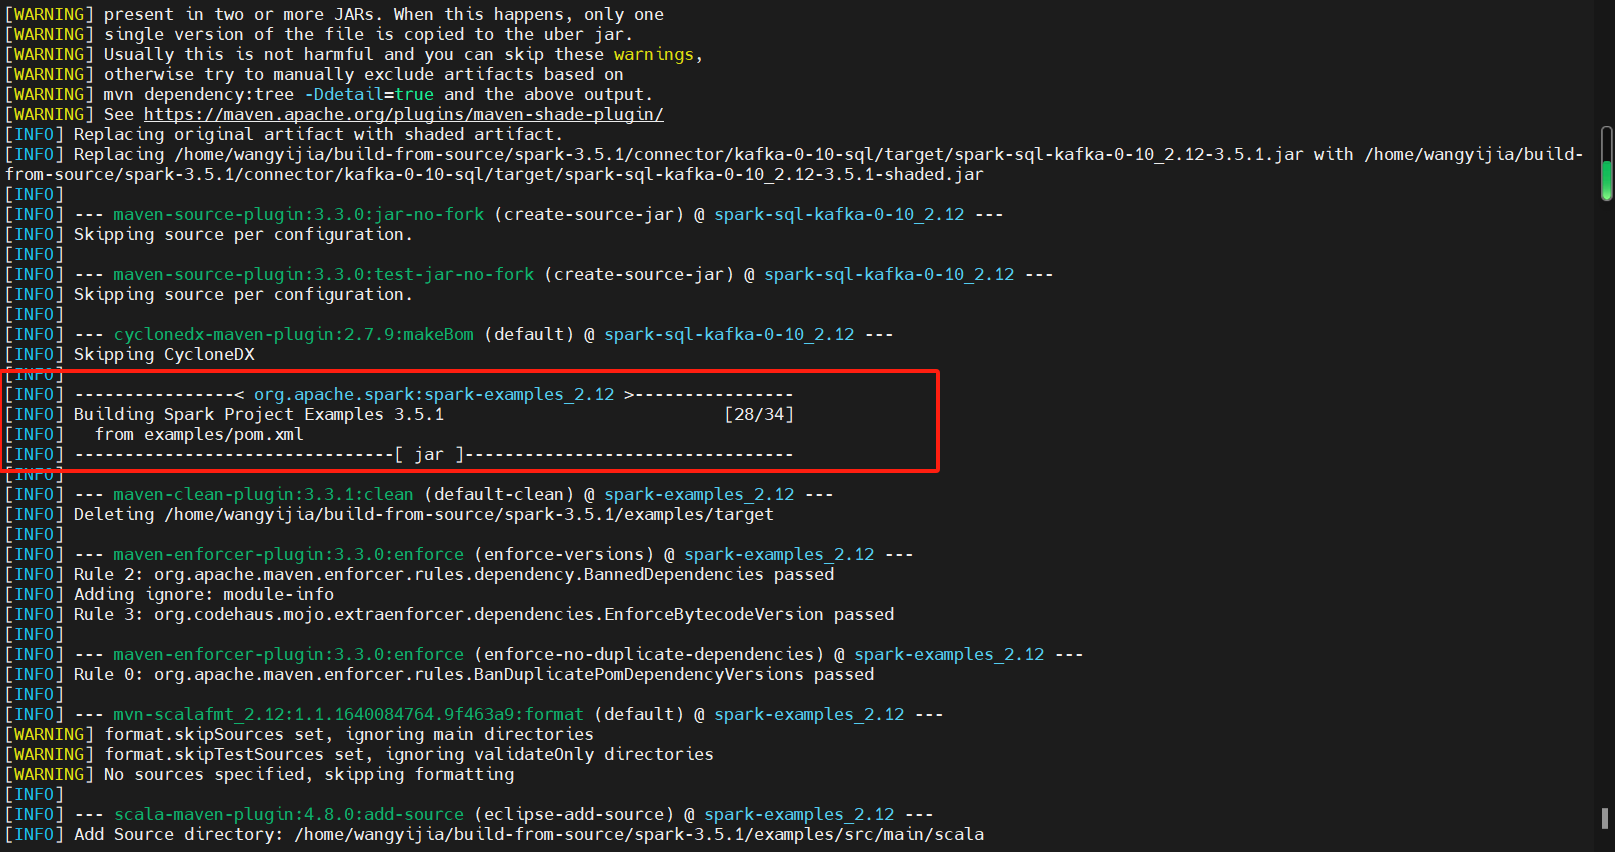The width and height of the screenshot is (1615, 852).
Task: Click the '(default-clean)' execution id
Action: tap(499, 494)
